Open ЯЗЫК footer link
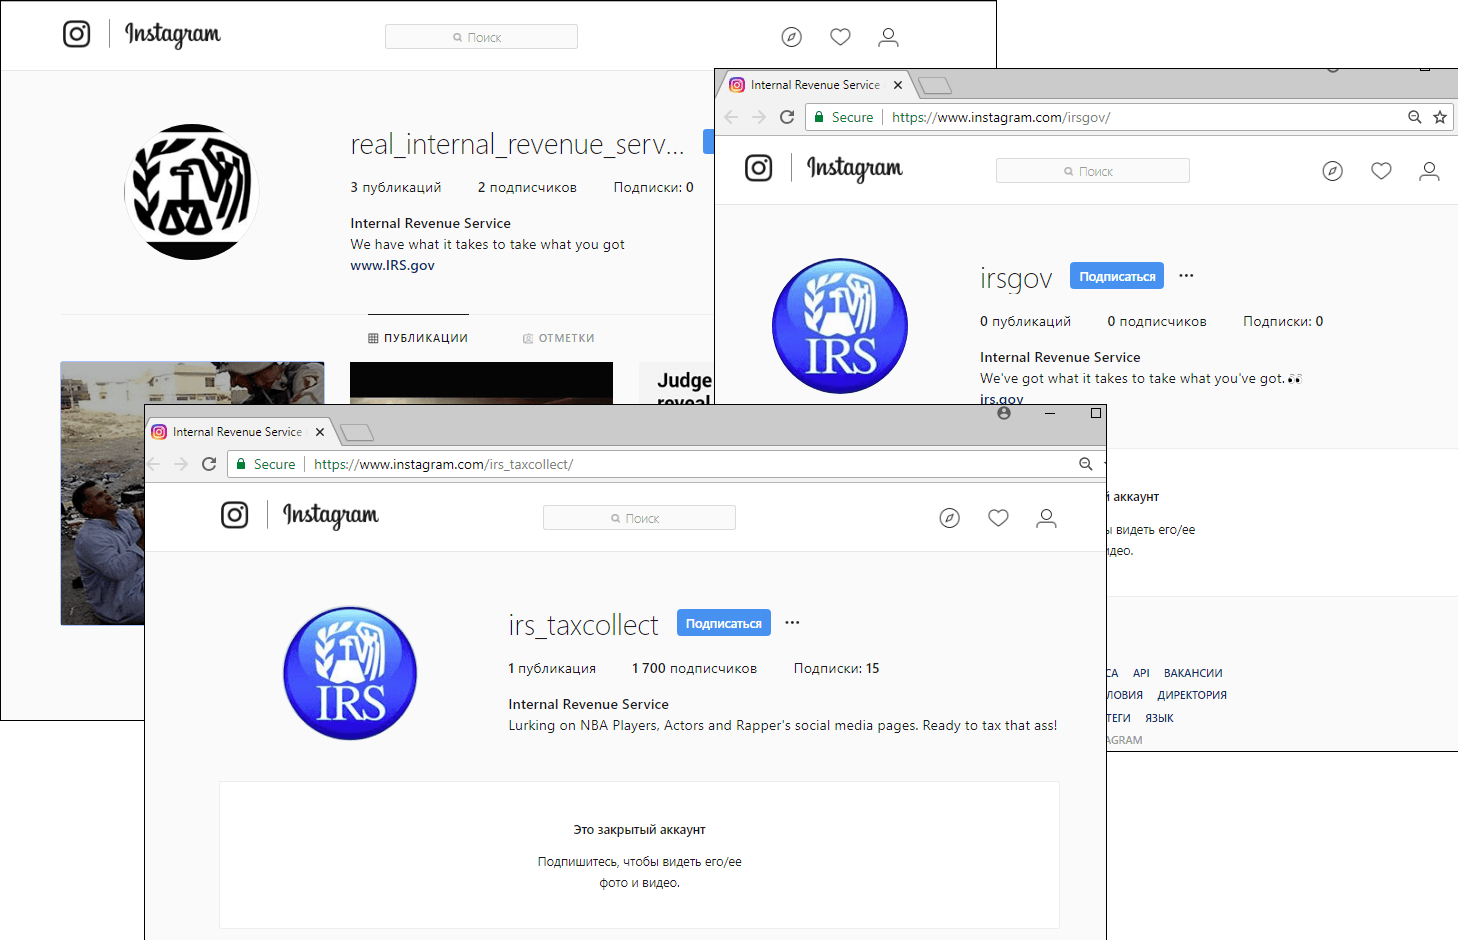The image size is (1458, 940). coord(1159,718)
